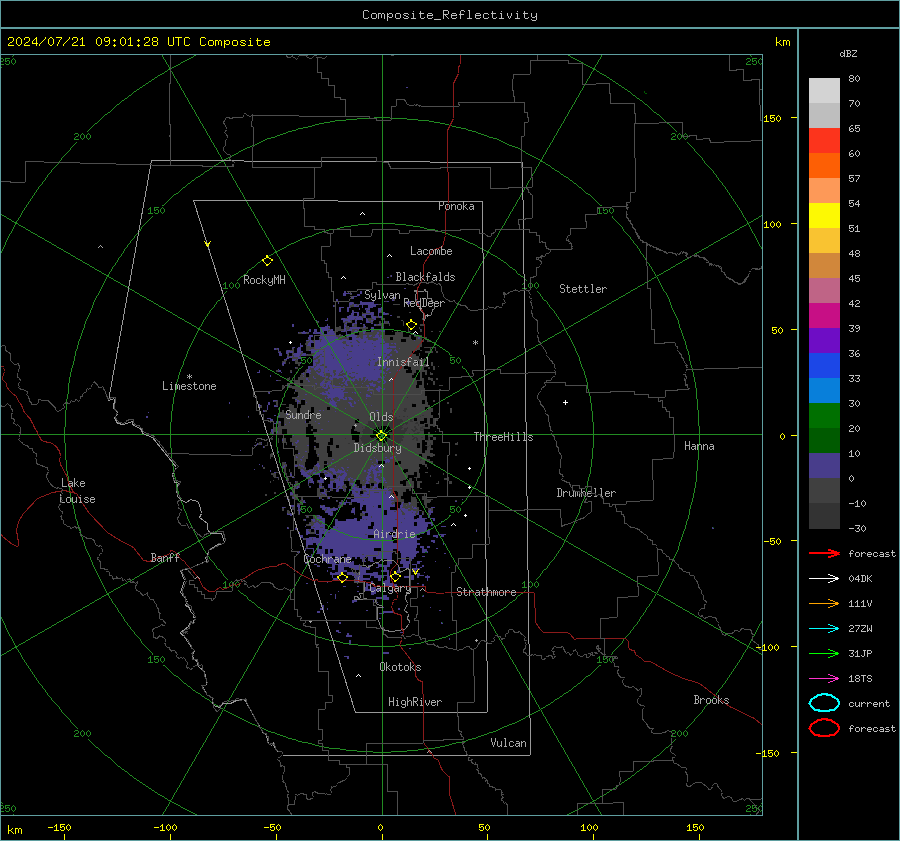The width and height of the screenshot is (900, 841).
Task: Click the white plus marker west of Hanna
Action: click(x=565, y=402)
